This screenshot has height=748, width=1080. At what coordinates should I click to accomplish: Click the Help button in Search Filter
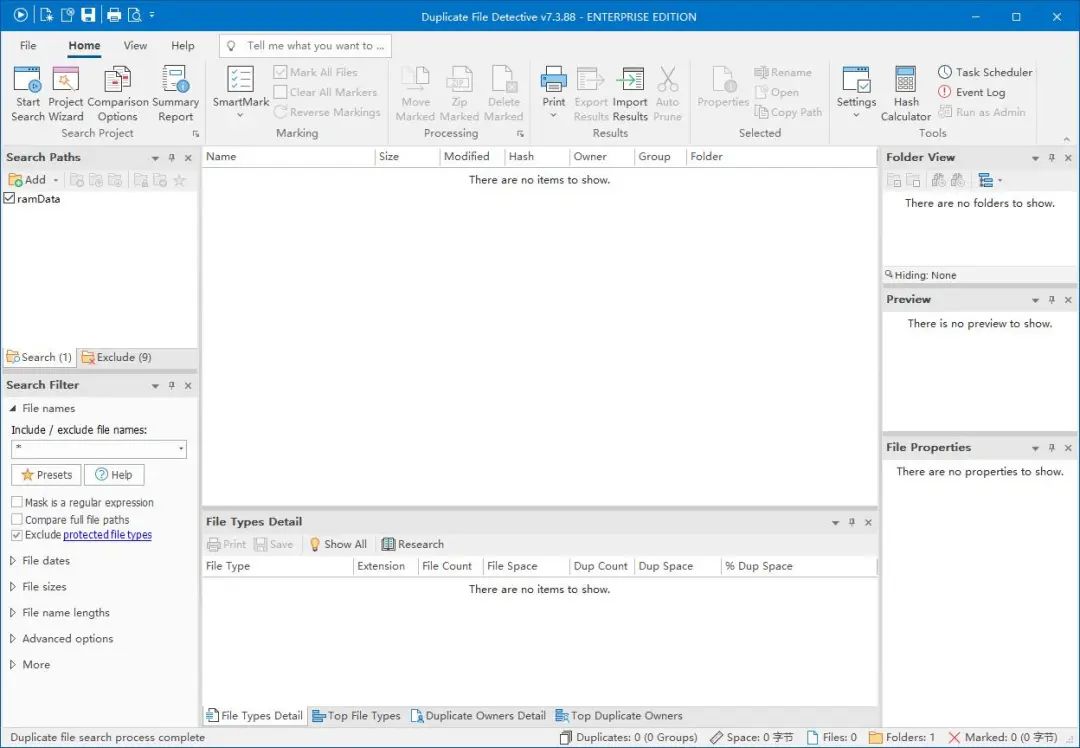[114, 475]
